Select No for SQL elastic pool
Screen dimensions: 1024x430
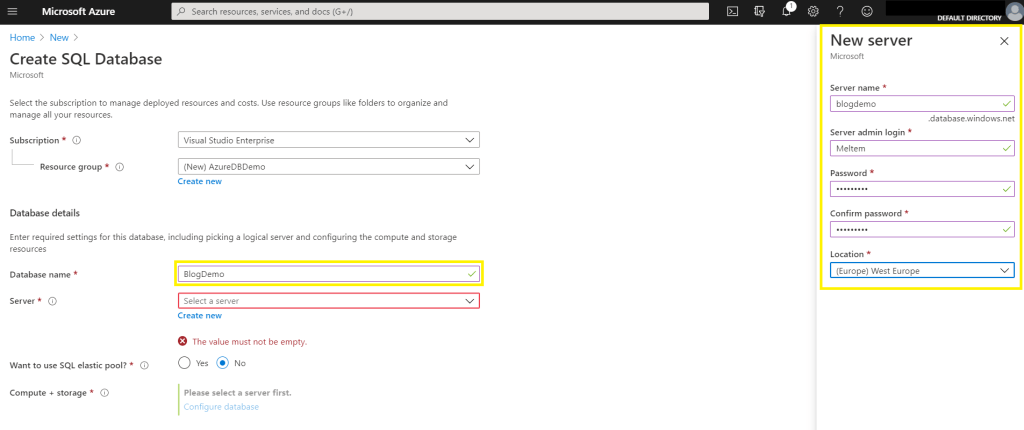pyautogui.click(x=223, y=363)
